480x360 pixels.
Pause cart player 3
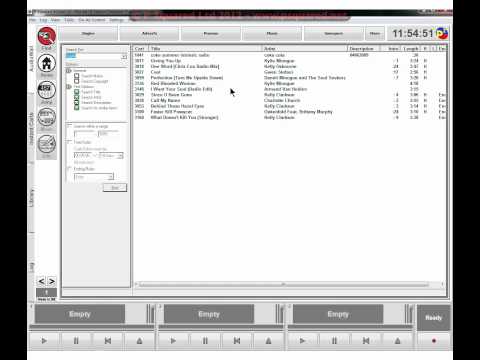tap(334, 341)
